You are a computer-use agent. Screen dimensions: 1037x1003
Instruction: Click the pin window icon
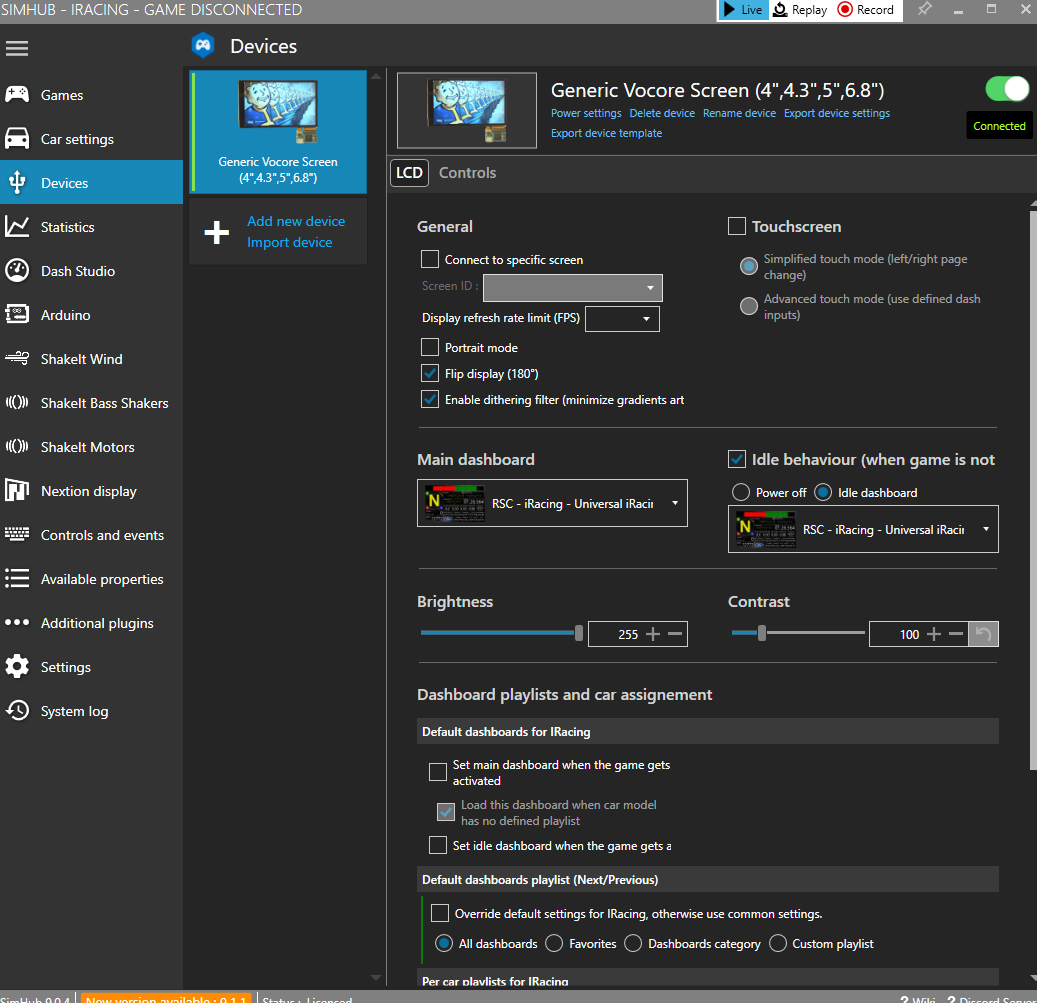(925, 9)
